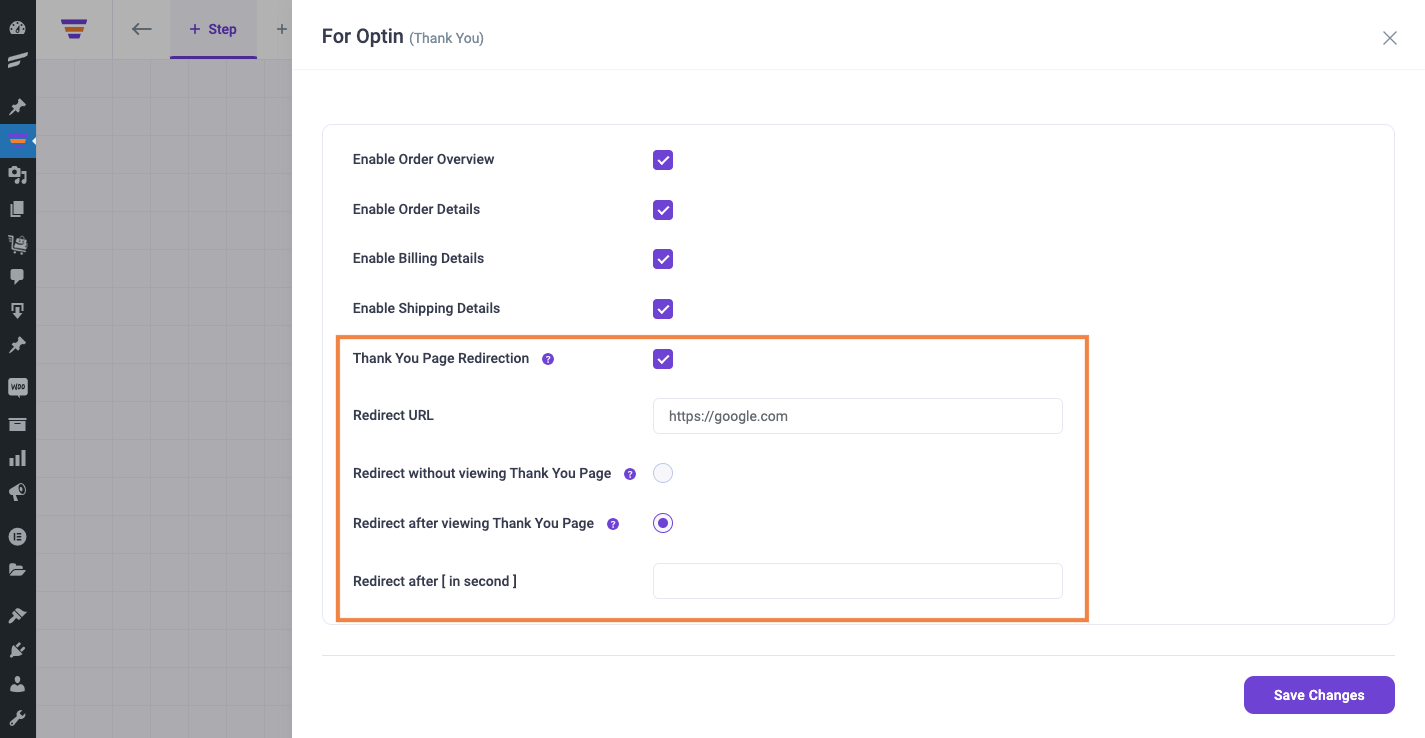Select Redirect after viewing Thank You Page
This screenshot has width=1425, height=738.
pyautogui.click(x=663, y=523)
